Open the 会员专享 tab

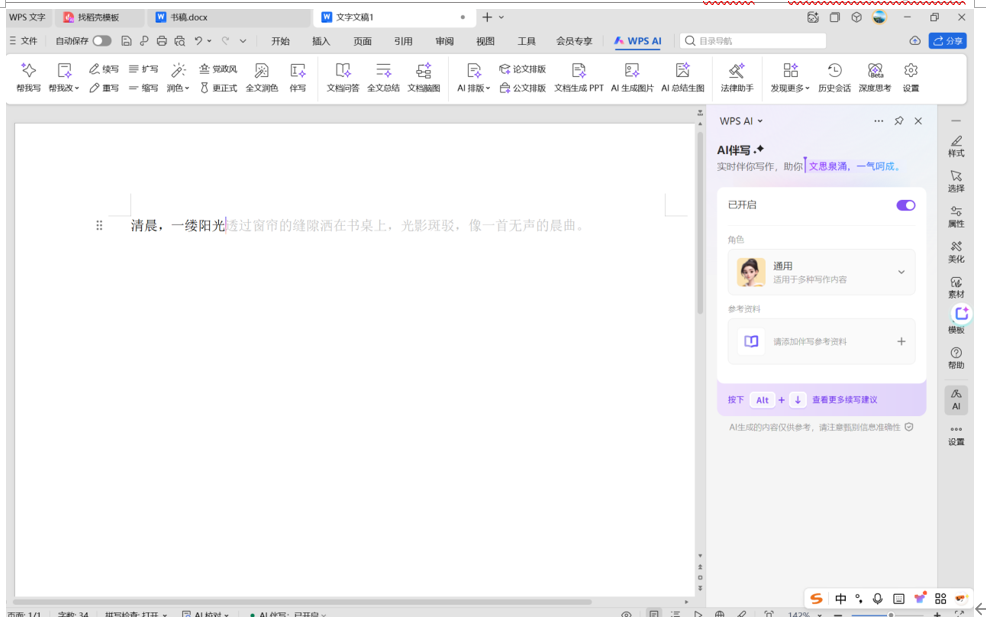coord(573,41)
